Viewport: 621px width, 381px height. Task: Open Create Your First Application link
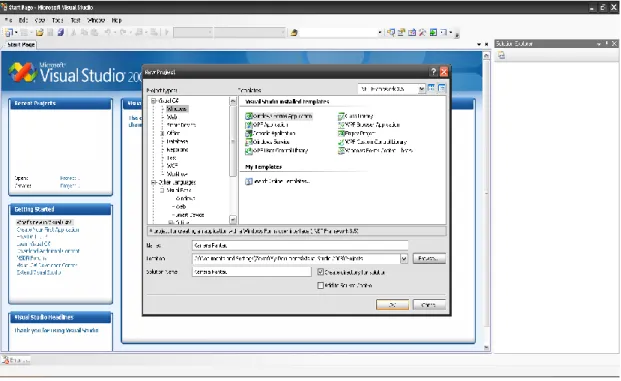(48, 230)
